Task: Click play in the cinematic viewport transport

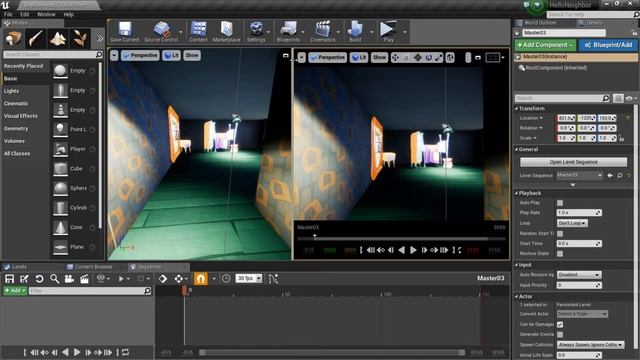Action: (x=413, y=250)
